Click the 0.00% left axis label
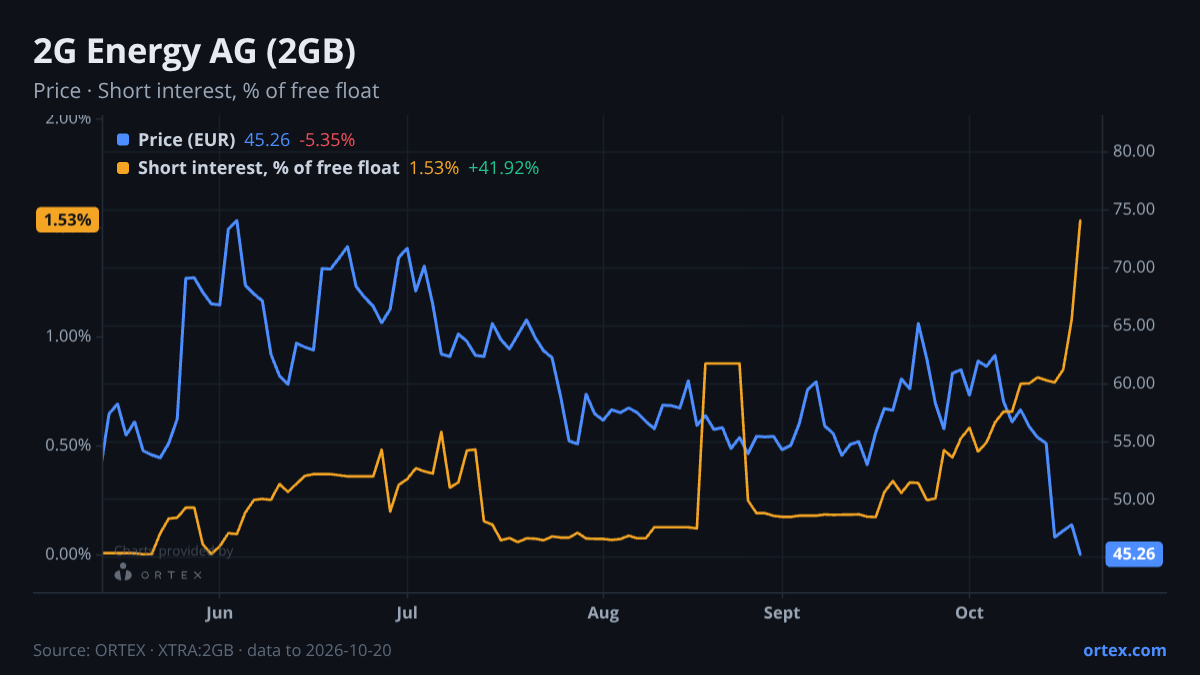The height and width of the screenshot is (675, 1200). point(67,554)
